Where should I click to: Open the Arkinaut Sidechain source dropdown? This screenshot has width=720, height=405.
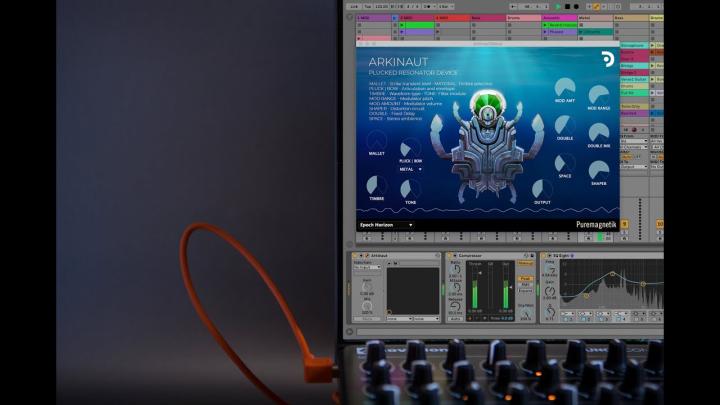(x=367, y=267)
